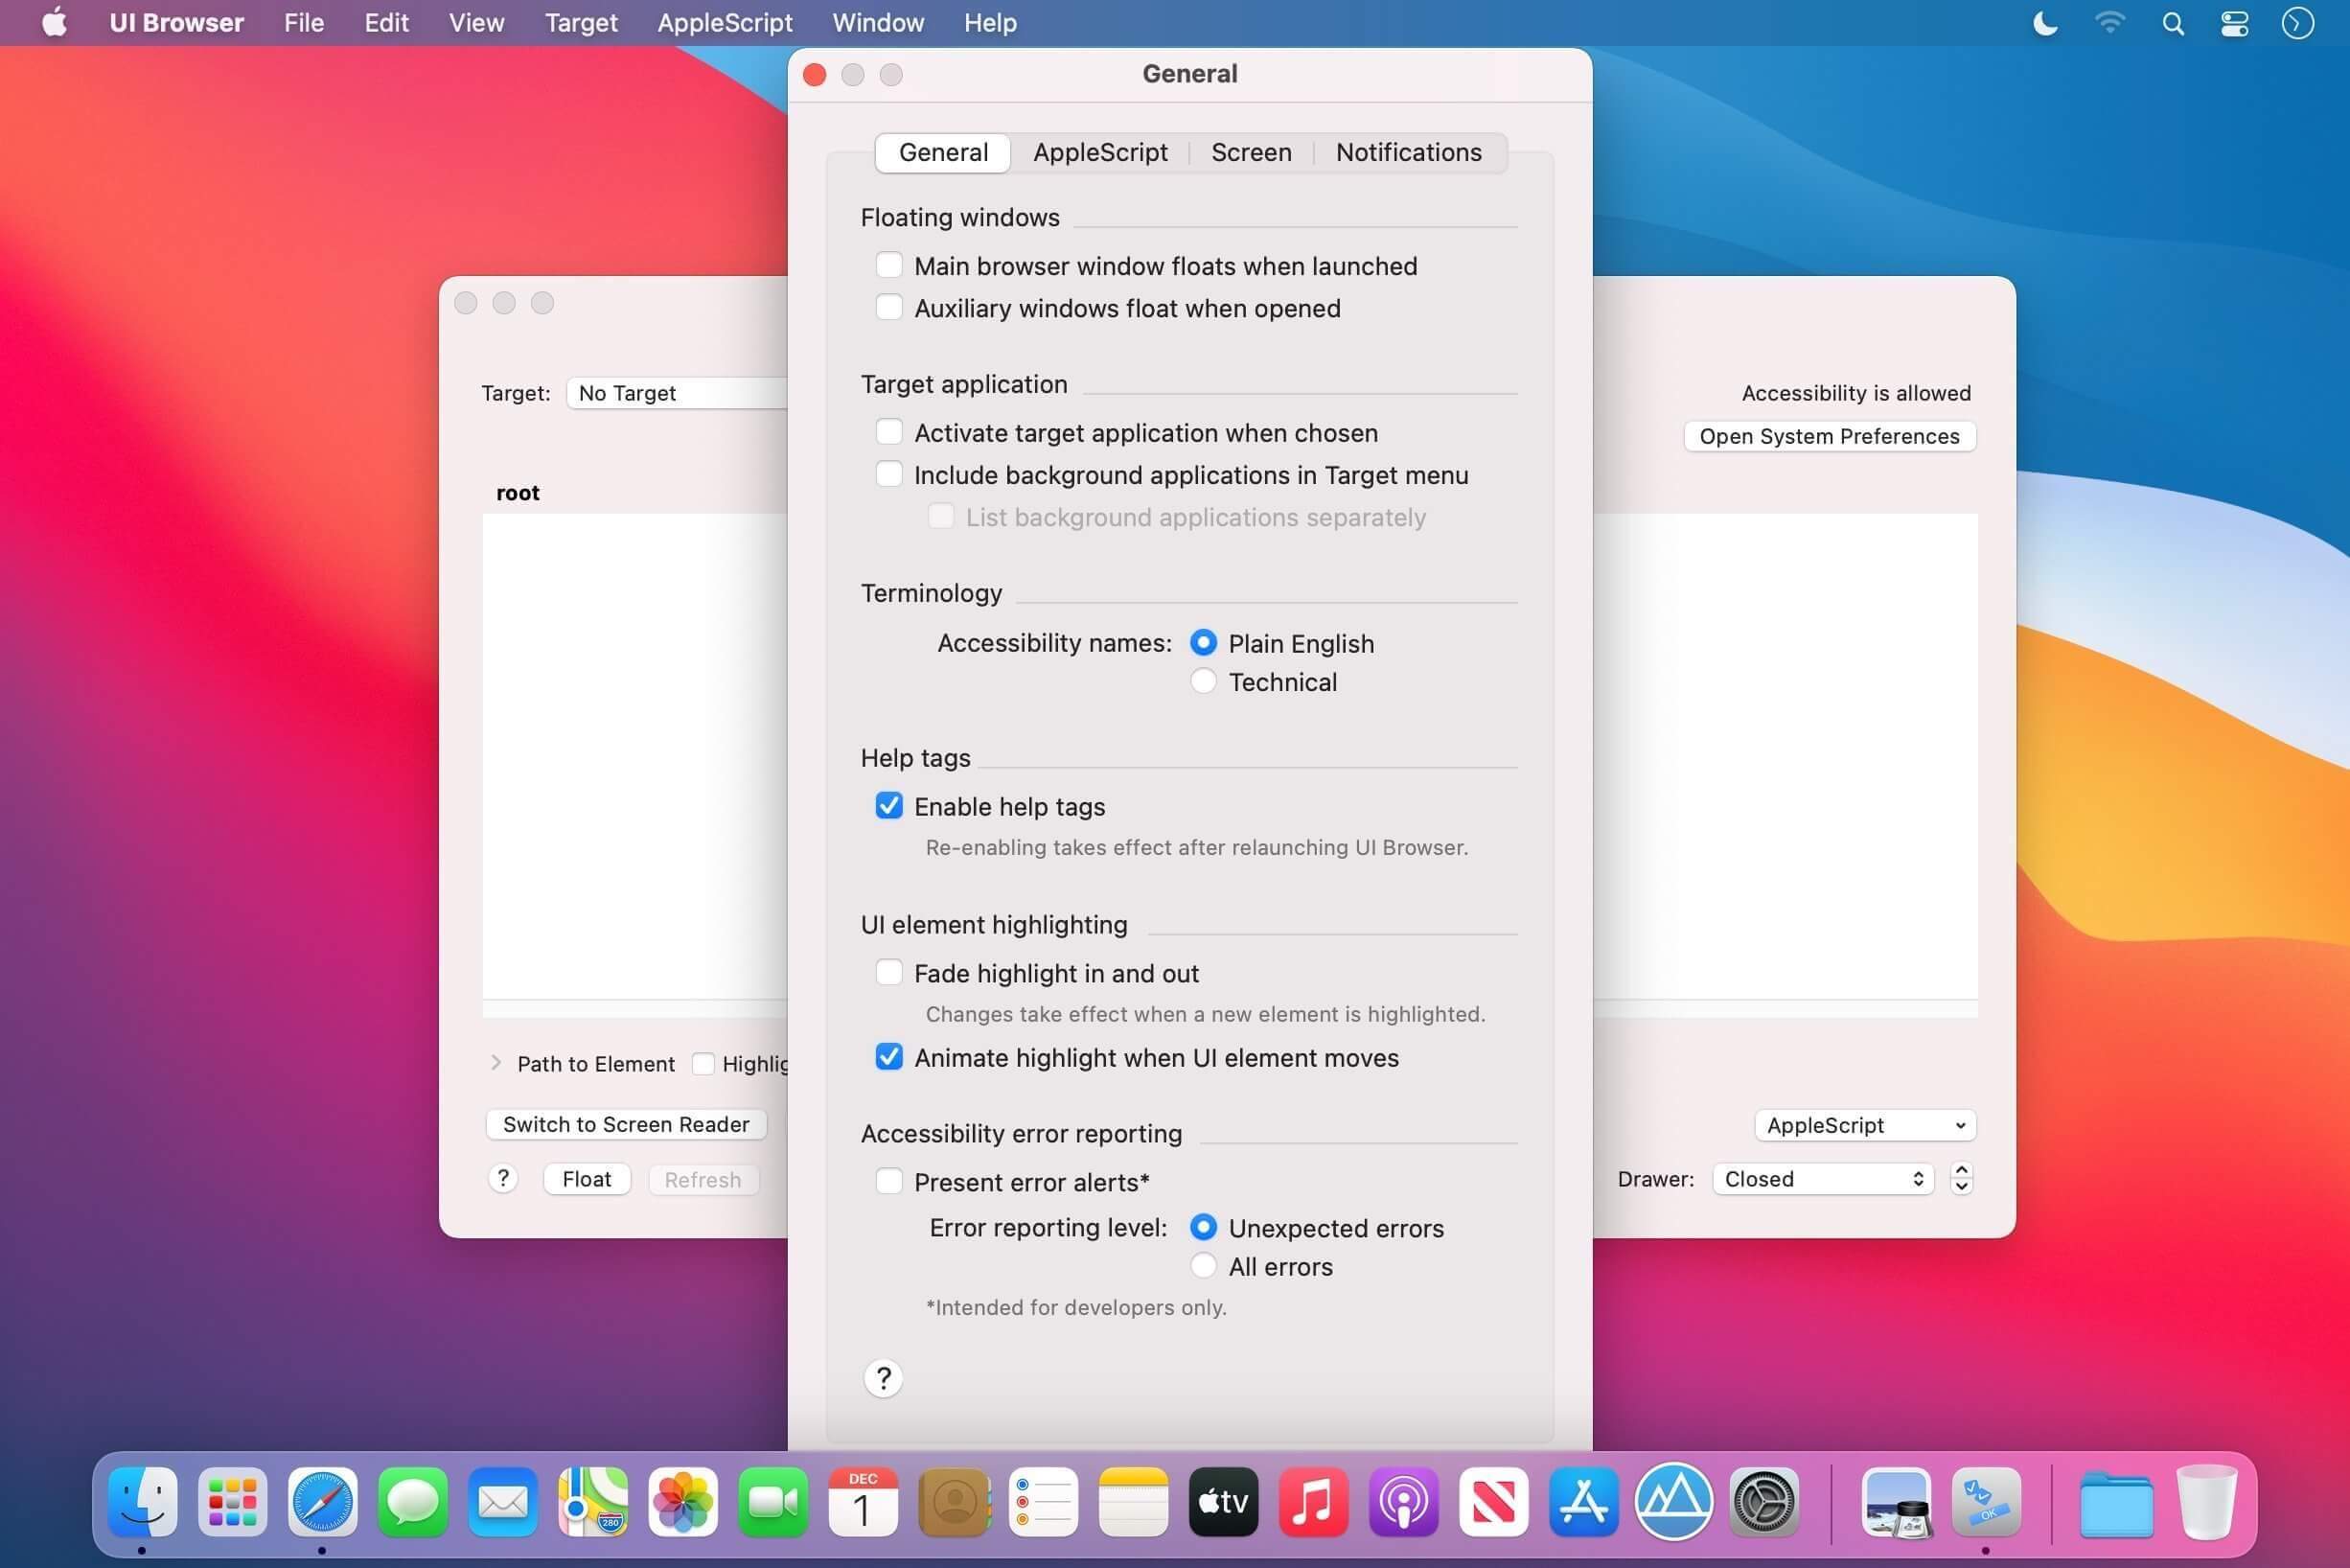Enable Activate target application when chosen

[x=889, y=432]
